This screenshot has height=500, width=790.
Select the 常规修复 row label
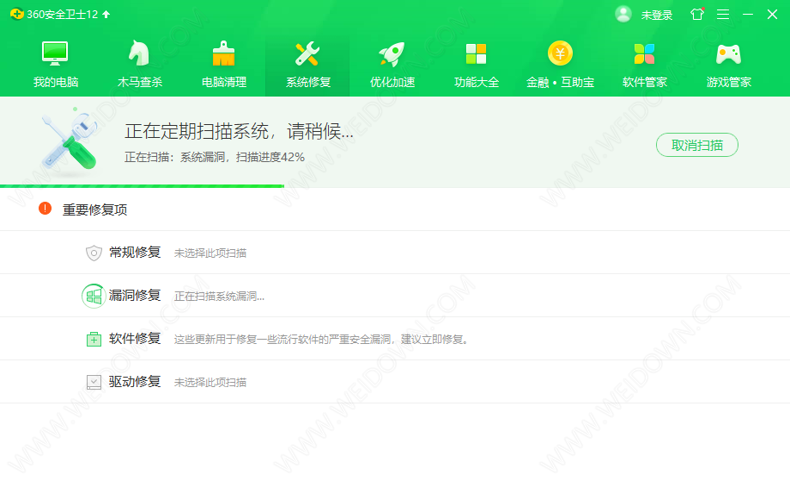pyautogui.click(x=135, y=252)
